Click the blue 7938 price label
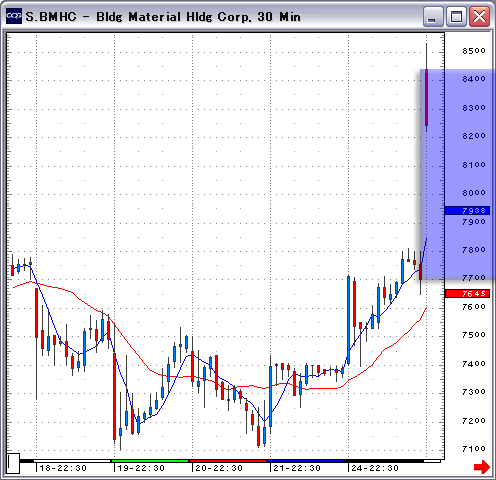This screenshot has width=496, height=480. pos(467,210)
